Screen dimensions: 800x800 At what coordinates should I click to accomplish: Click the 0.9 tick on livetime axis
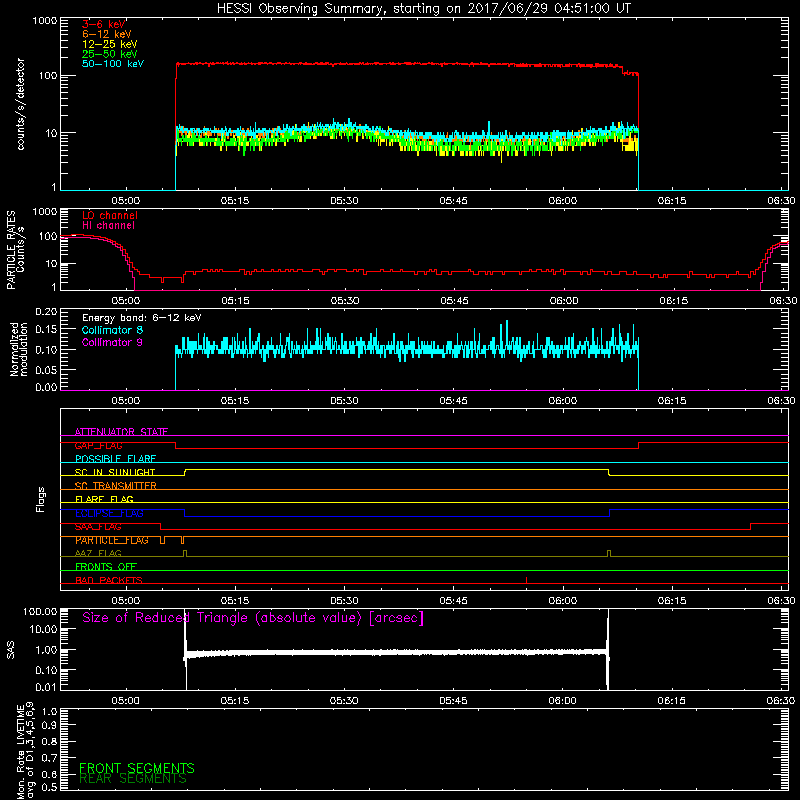click(49, 725)
